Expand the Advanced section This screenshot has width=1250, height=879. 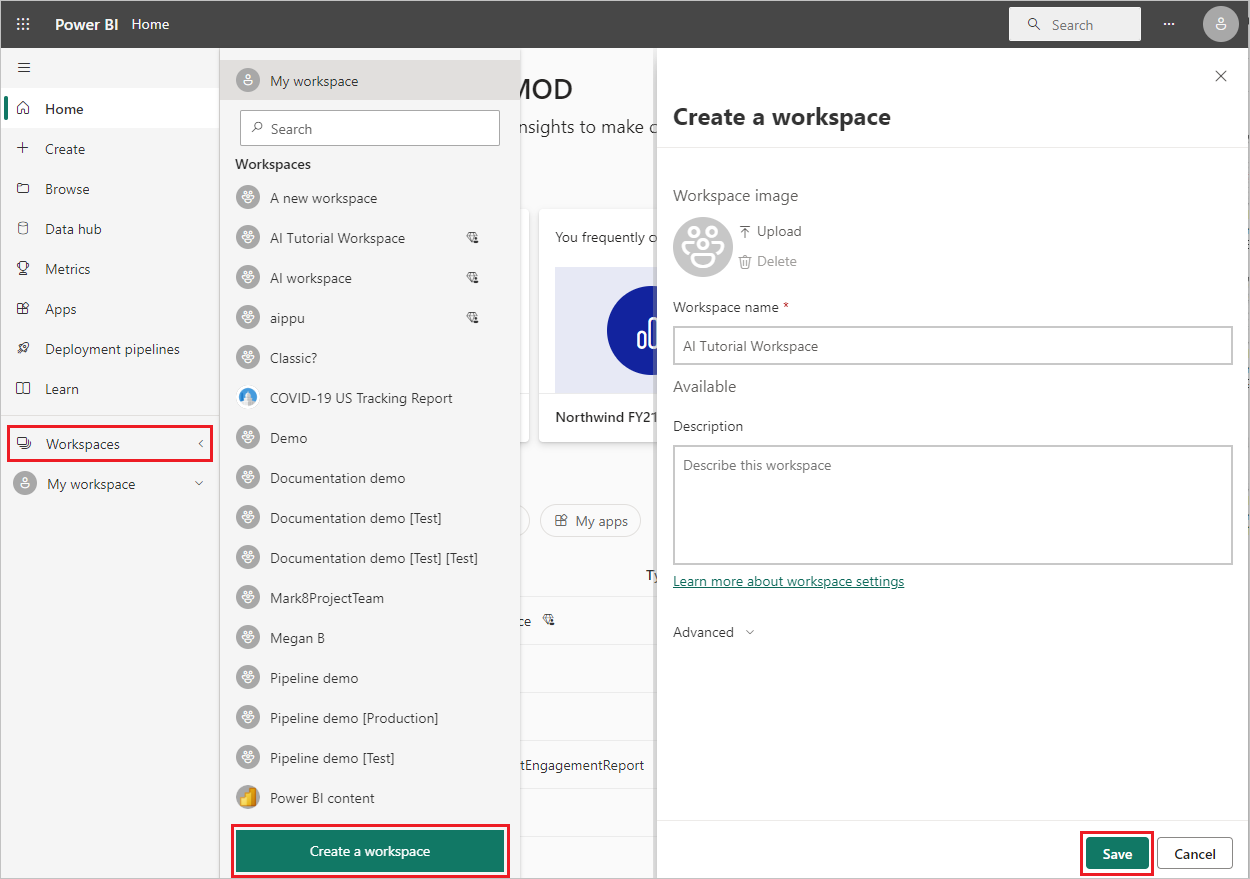tap(714, 632)
